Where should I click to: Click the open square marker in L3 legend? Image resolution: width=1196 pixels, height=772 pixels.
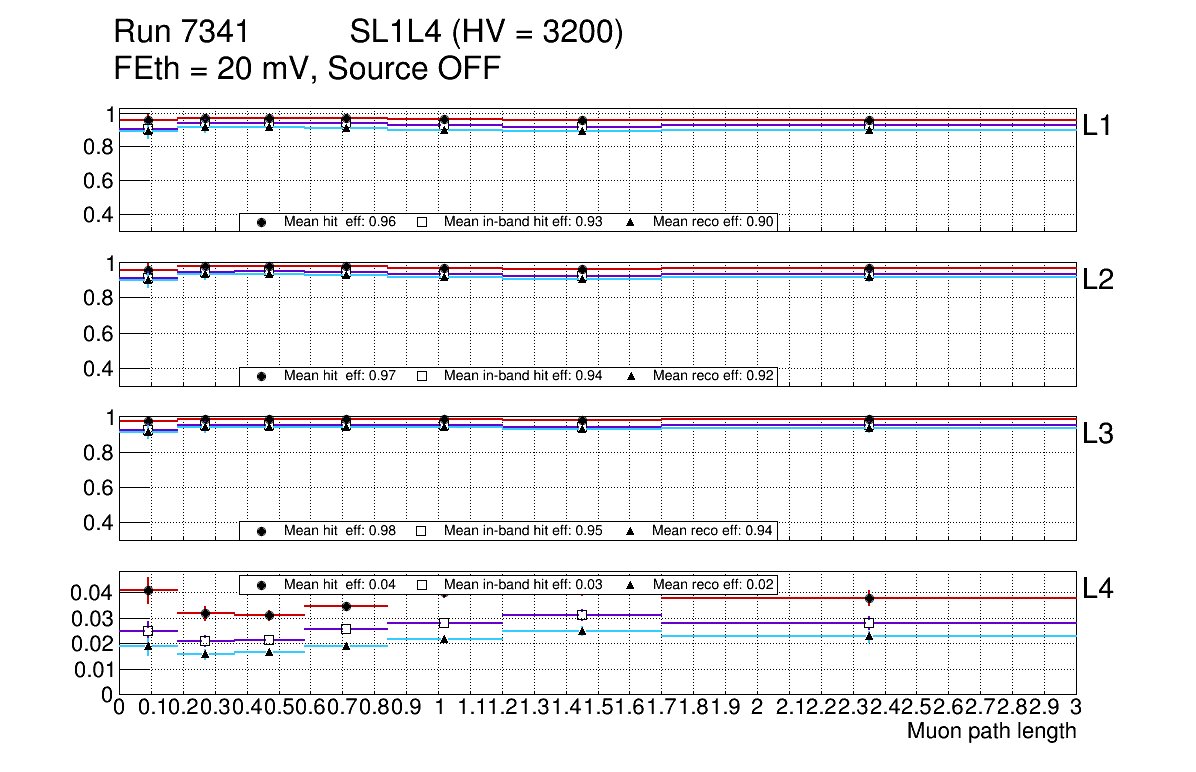(x=421, y=531)
